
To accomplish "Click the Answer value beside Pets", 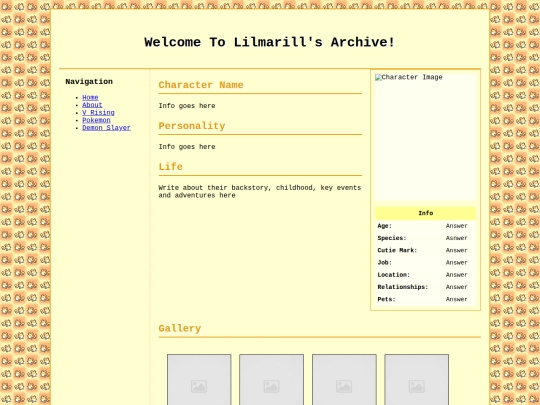I will (457, 299).
